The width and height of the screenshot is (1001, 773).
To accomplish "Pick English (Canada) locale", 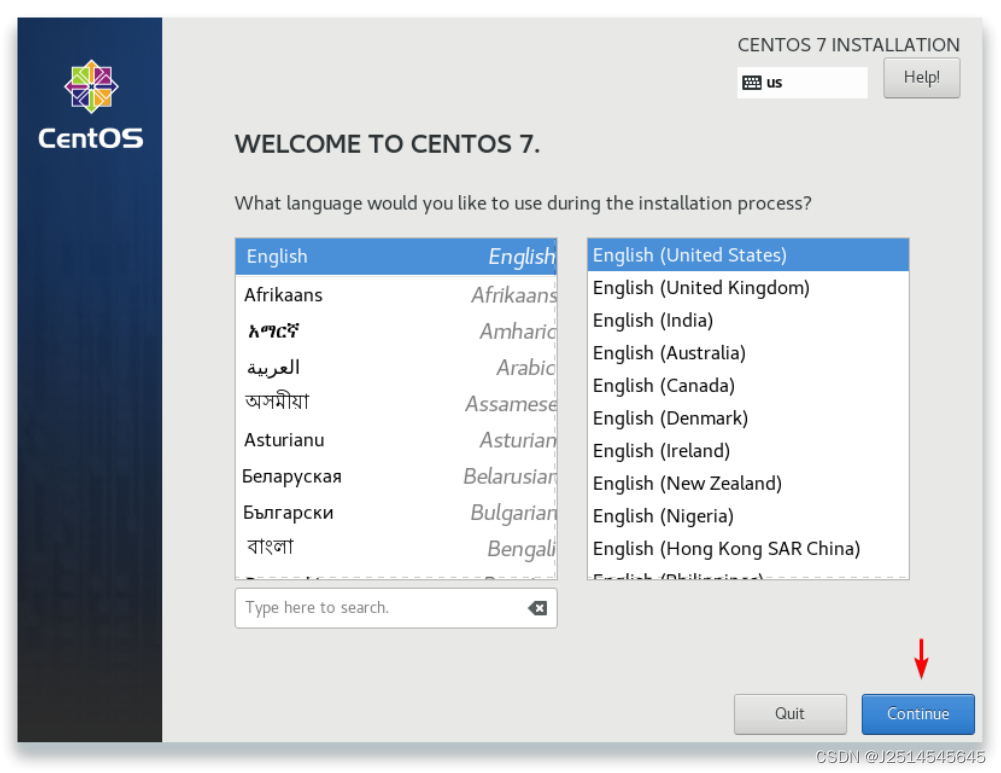I will (x=748, y=386).
